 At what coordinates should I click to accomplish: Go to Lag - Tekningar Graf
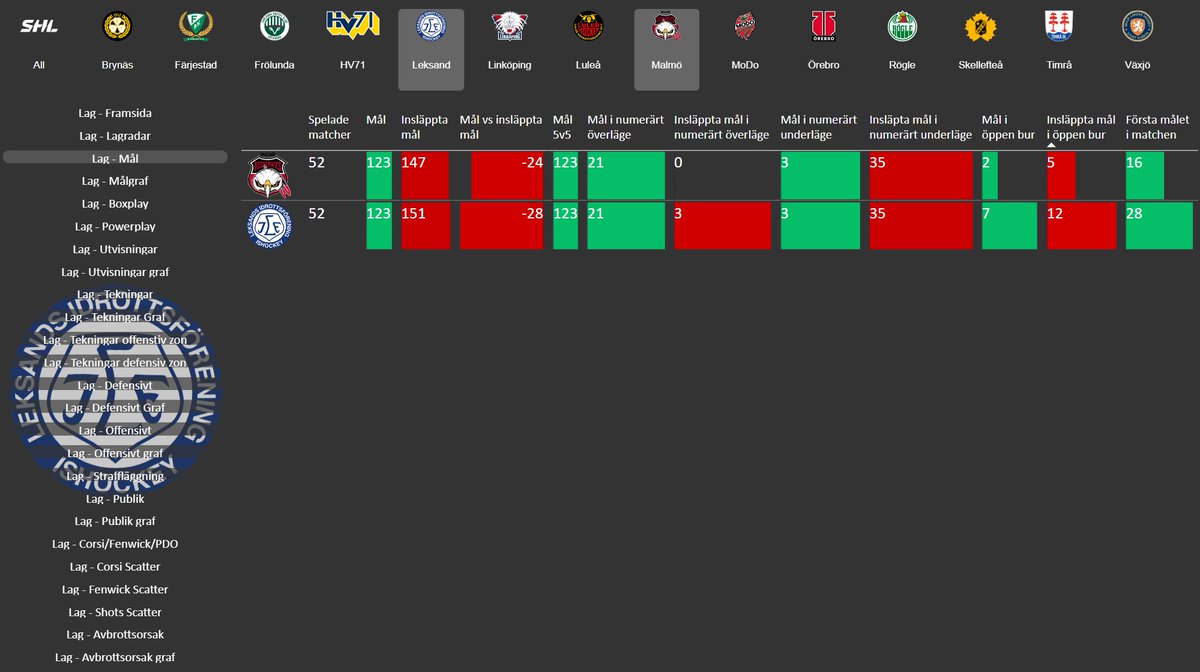(x=115, y=317)
